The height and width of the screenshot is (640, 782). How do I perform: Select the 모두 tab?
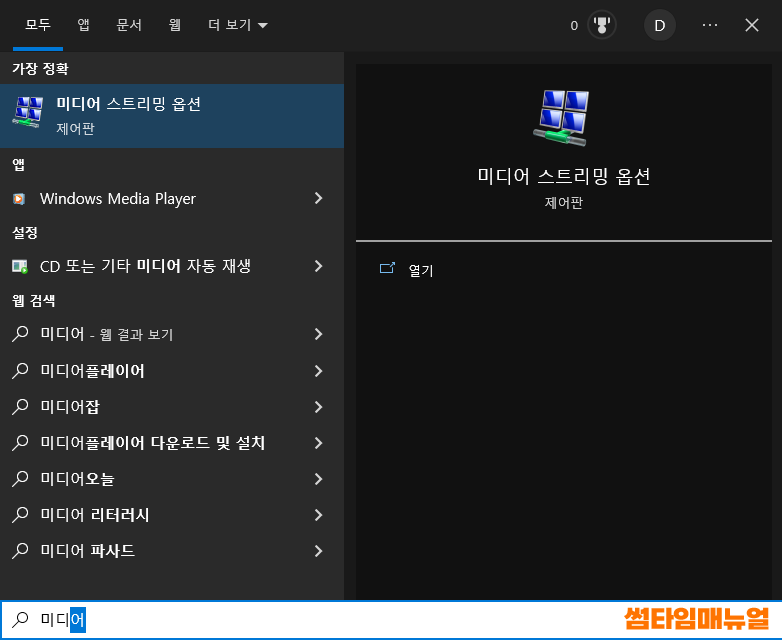38,25
